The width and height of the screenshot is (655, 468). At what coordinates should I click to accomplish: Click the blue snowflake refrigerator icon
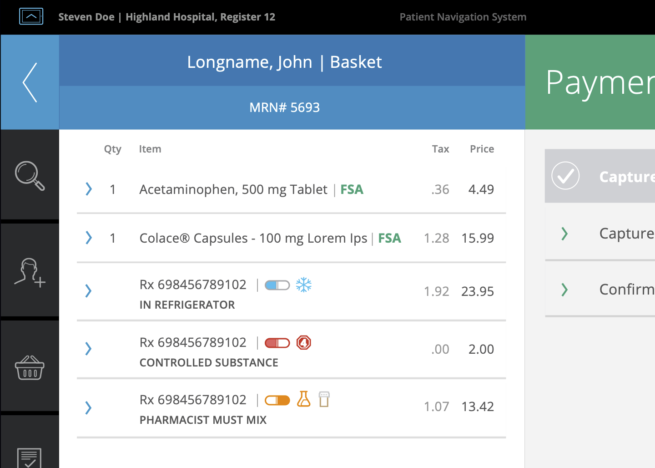pos(304,285)
